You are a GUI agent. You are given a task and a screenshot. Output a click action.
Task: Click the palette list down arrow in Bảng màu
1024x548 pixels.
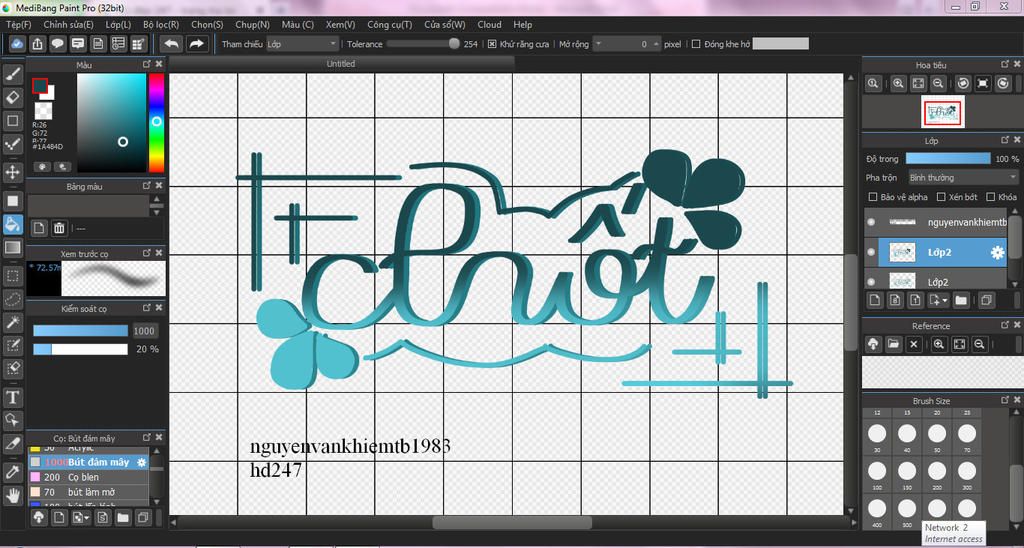coord(156,212)
